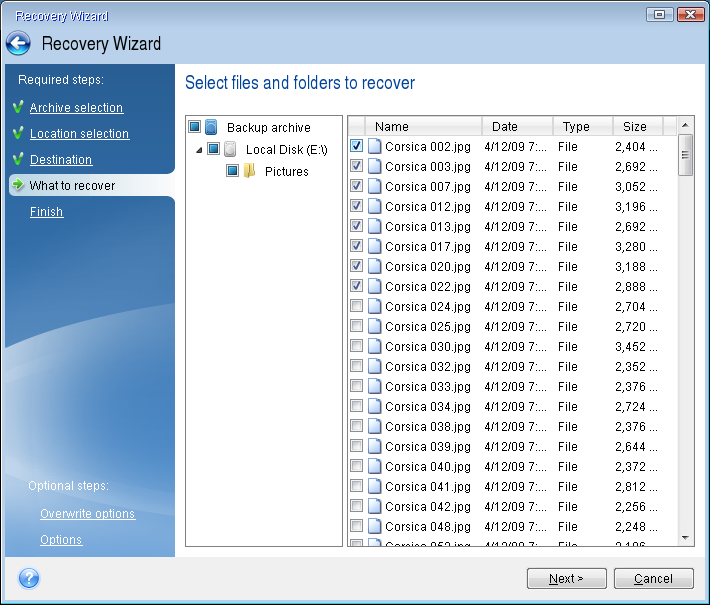Check the Corsica 025.jpg checkbox
Viewport: 710px width, 605px height.
tap(357, 326)
